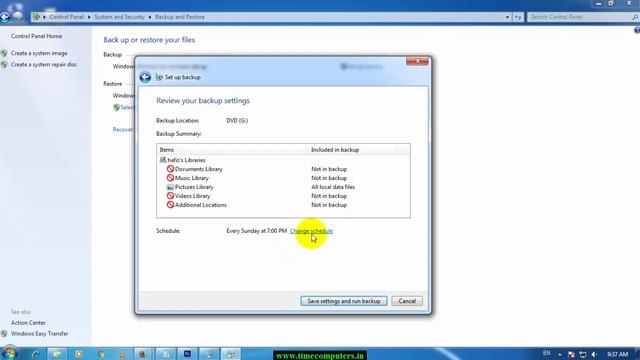Select the Videos Library row text

pyautogui.click(x=192, y=196)
